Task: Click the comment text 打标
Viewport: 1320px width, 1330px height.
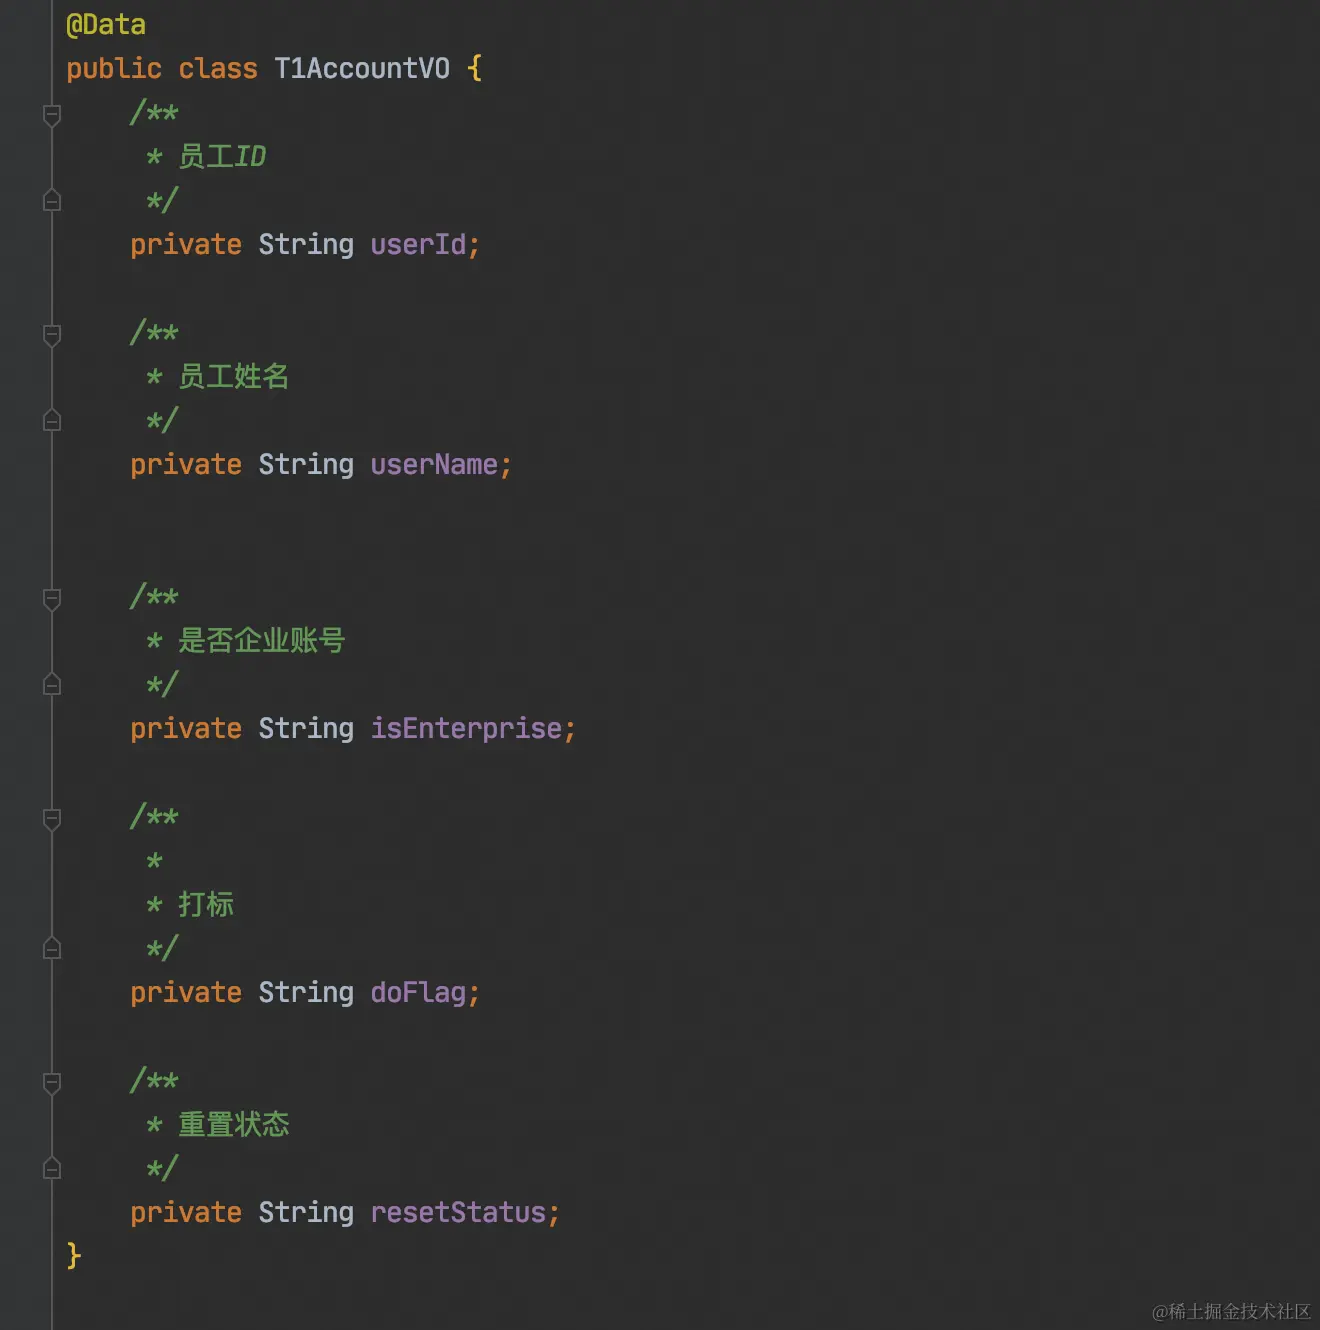Action: 206,905
